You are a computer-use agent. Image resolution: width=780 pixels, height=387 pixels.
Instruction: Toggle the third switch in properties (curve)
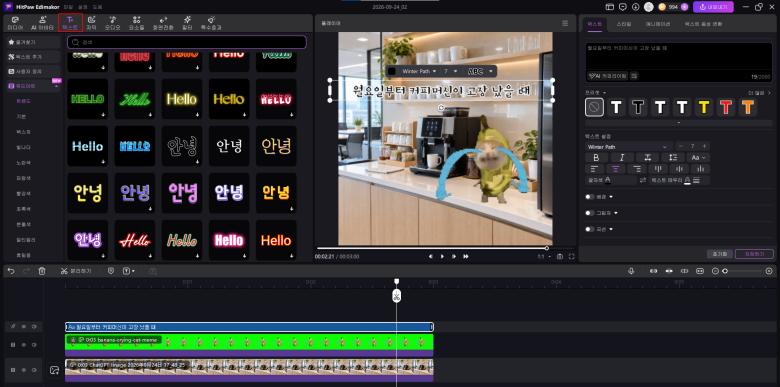[x=589, y=229]
